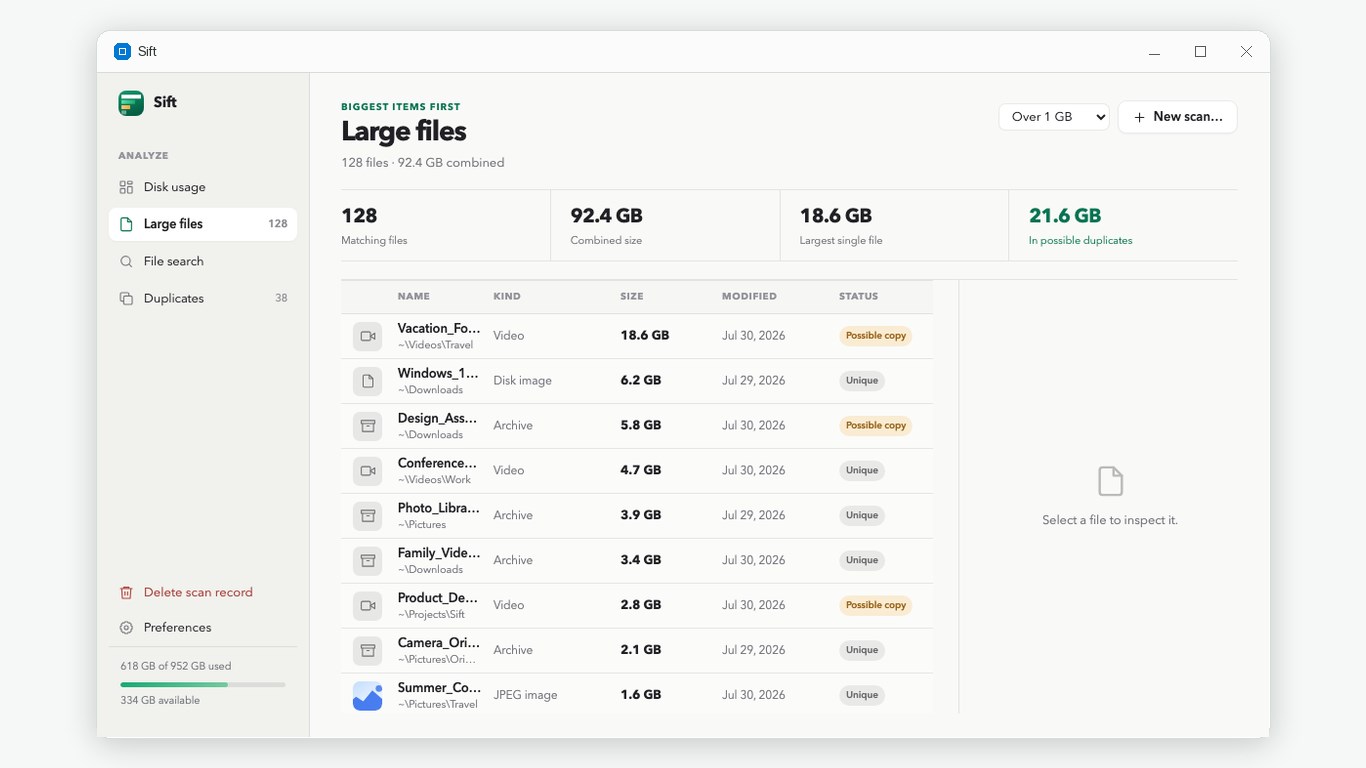Viewport: 1366px width, 768px height.
Task: Click the disk usage progress bar
Action: [x=203, y=684]
